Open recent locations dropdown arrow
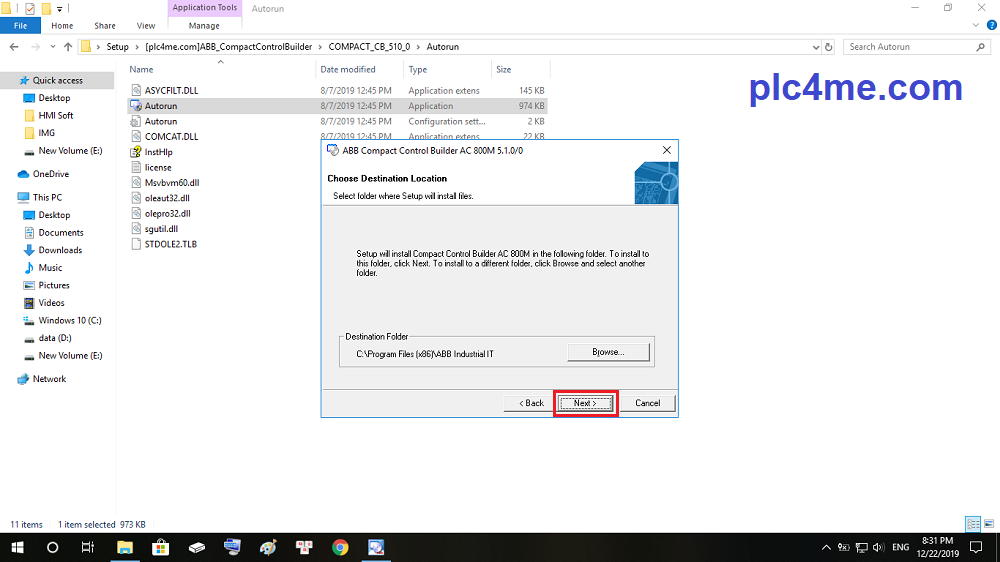This screenshot has height=562, width=1000. tap(52, 47)
